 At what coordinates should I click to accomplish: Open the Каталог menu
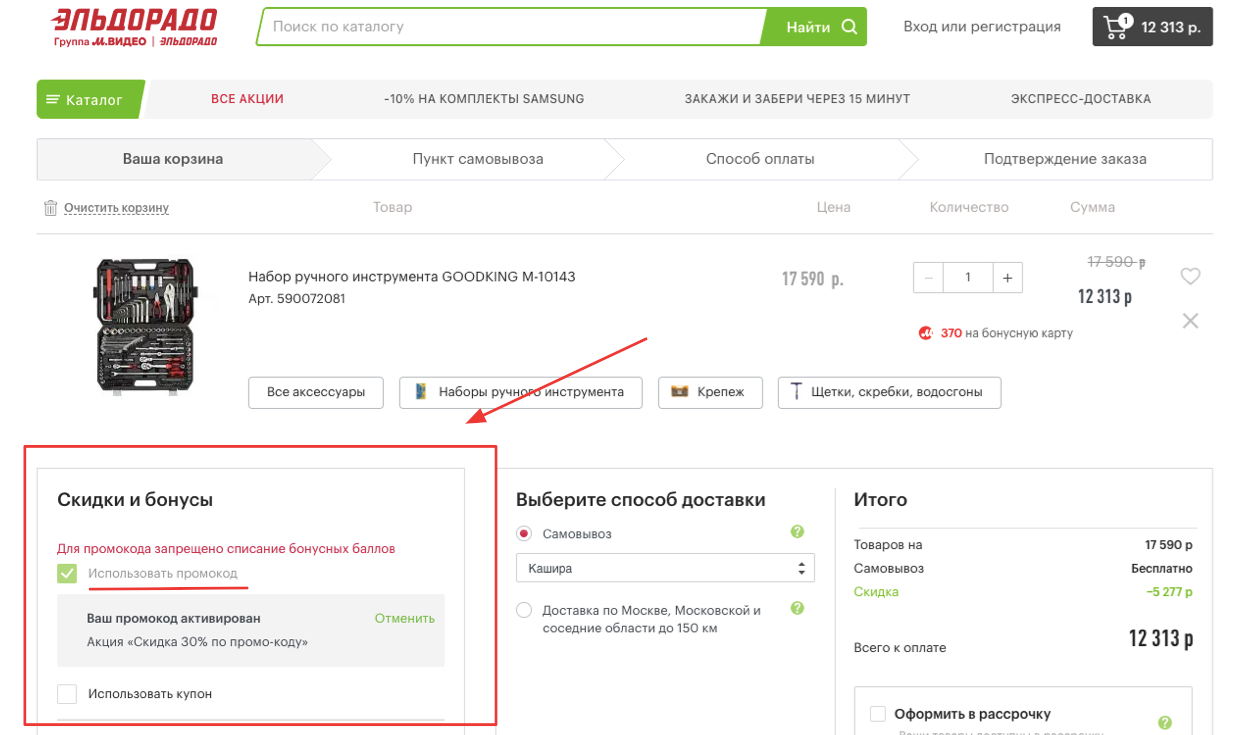click(x=90, y=99)
